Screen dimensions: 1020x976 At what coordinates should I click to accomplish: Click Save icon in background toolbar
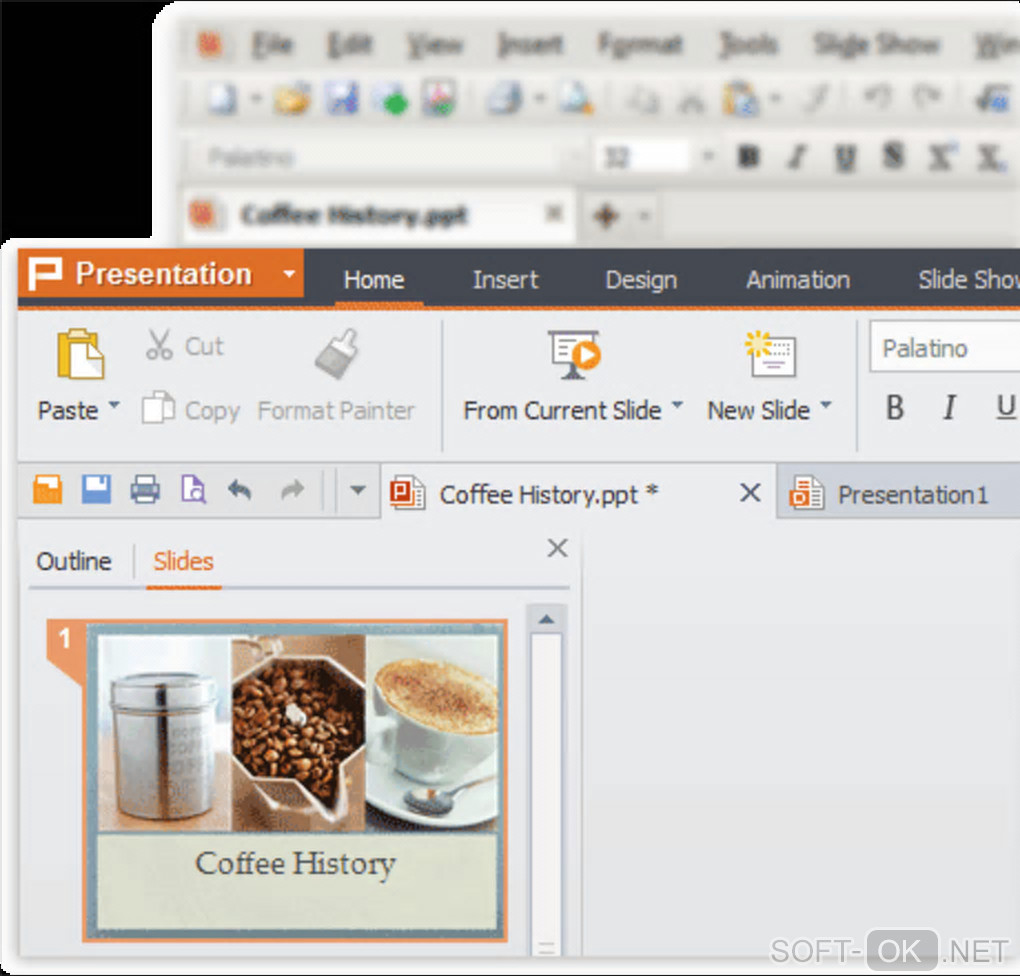[342, 99]
